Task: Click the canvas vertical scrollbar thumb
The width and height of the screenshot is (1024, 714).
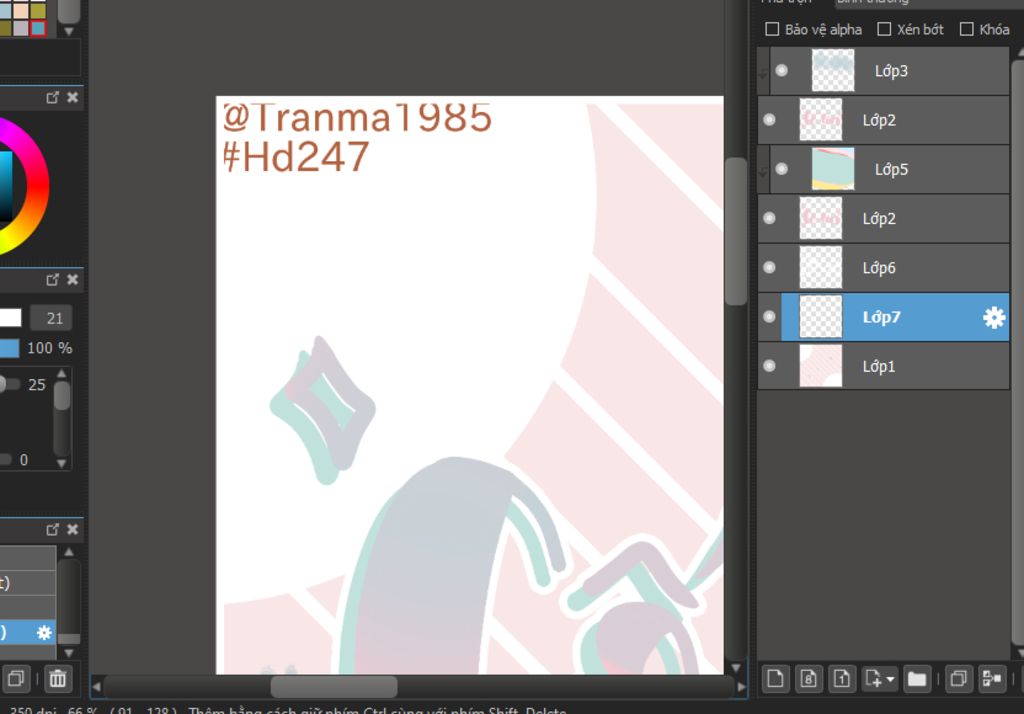Action: 736,231
